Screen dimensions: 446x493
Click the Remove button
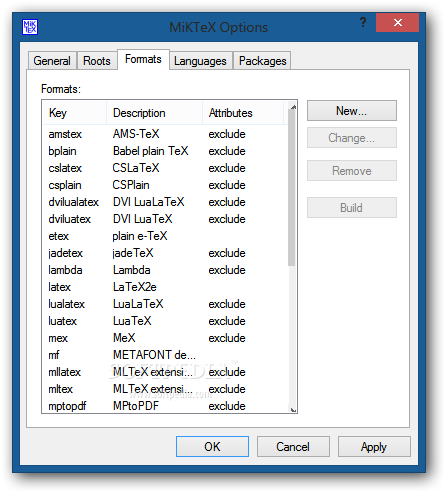coord(352,171)
